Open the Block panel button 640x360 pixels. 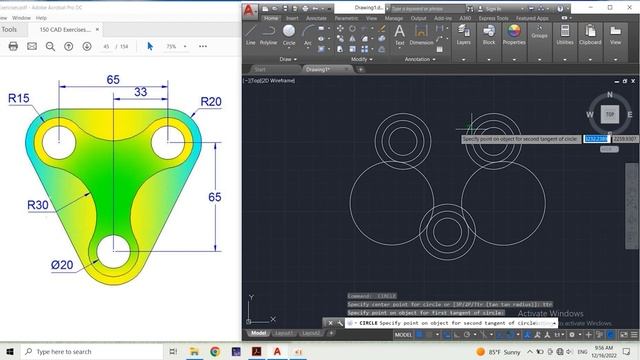[489, 35]
